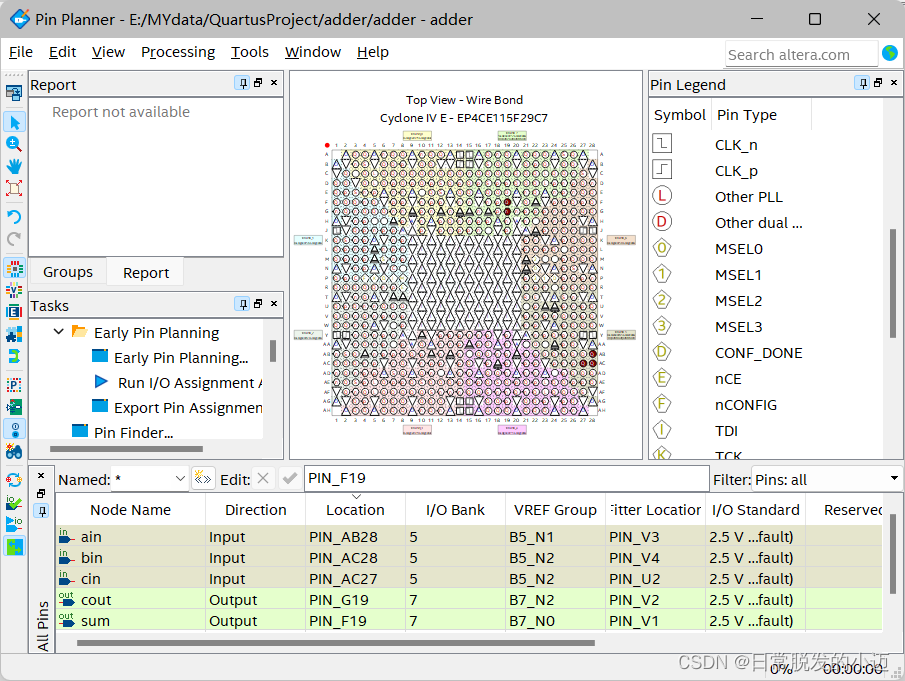Open Early Pin Planning... task
Viewport: 905px width, 681px height.
coord(181,358)
